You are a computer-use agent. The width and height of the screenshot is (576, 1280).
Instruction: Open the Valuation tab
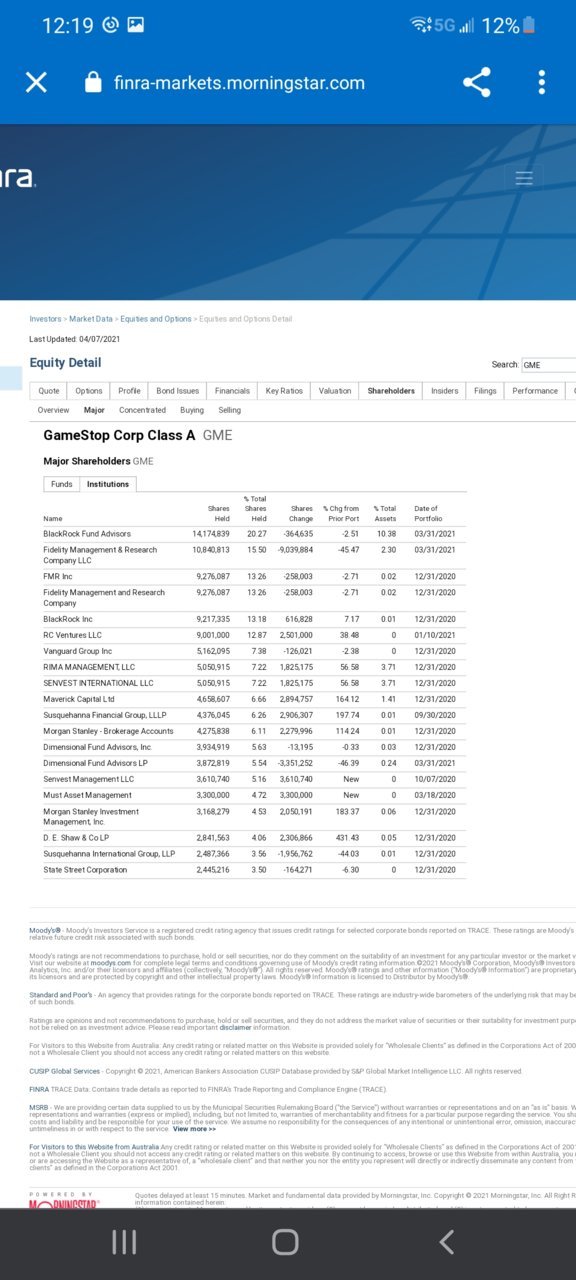335,391
